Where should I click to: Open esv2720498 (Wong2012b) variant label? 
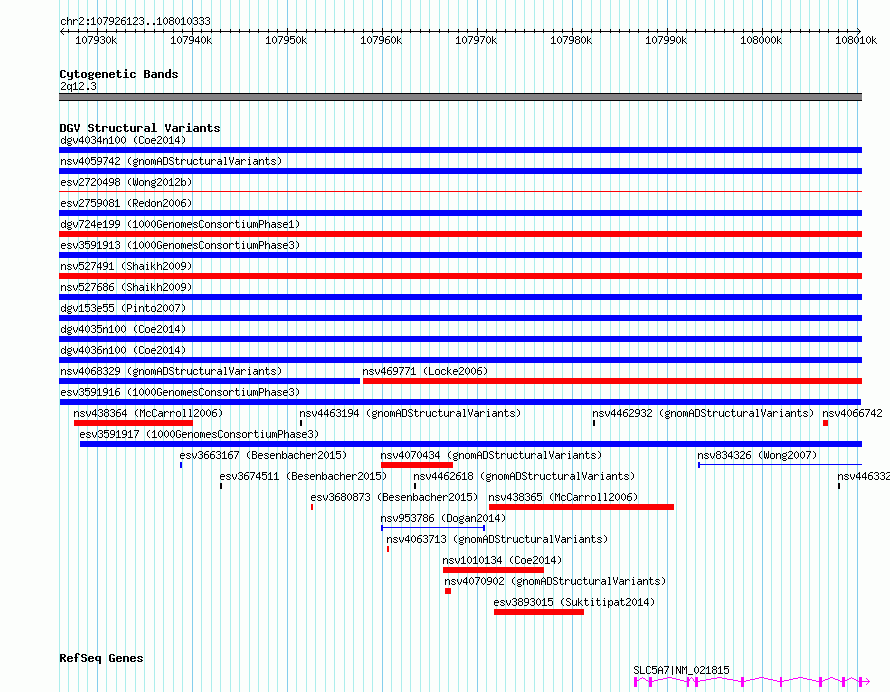click(126, 182)
